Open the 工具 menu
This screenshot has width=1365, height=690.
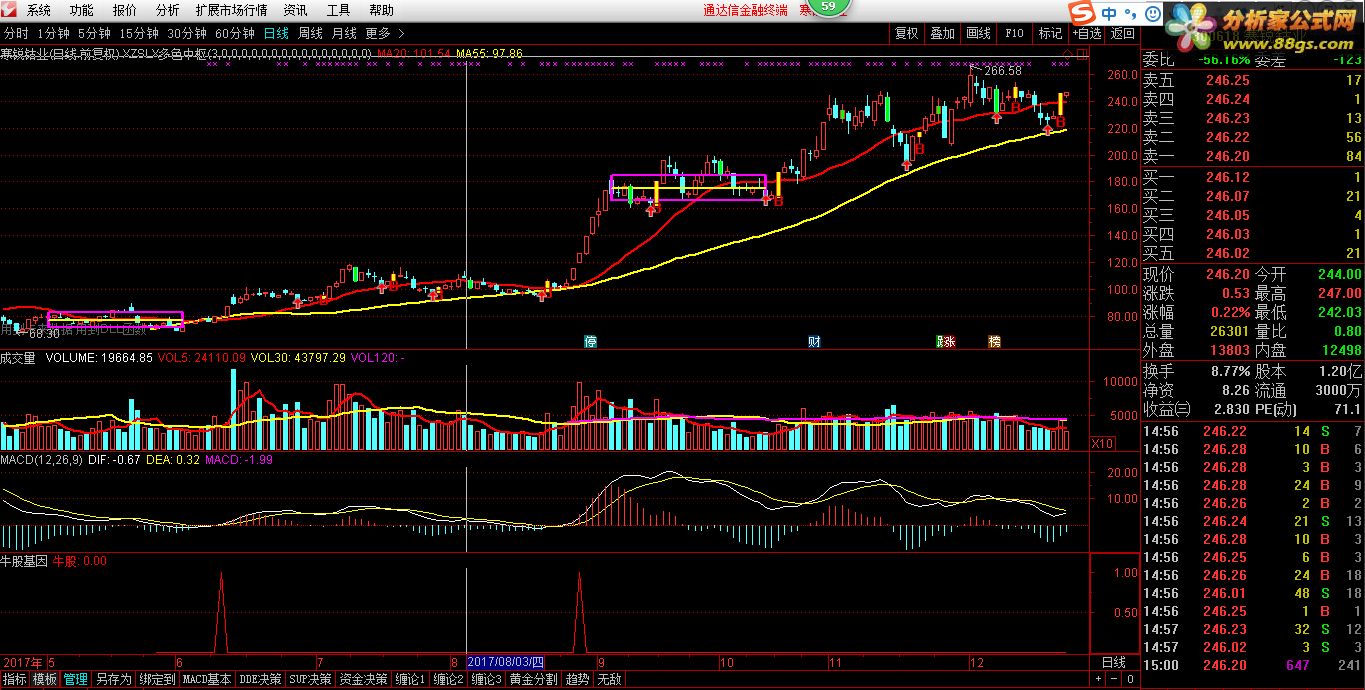click(x=338, y=10)
